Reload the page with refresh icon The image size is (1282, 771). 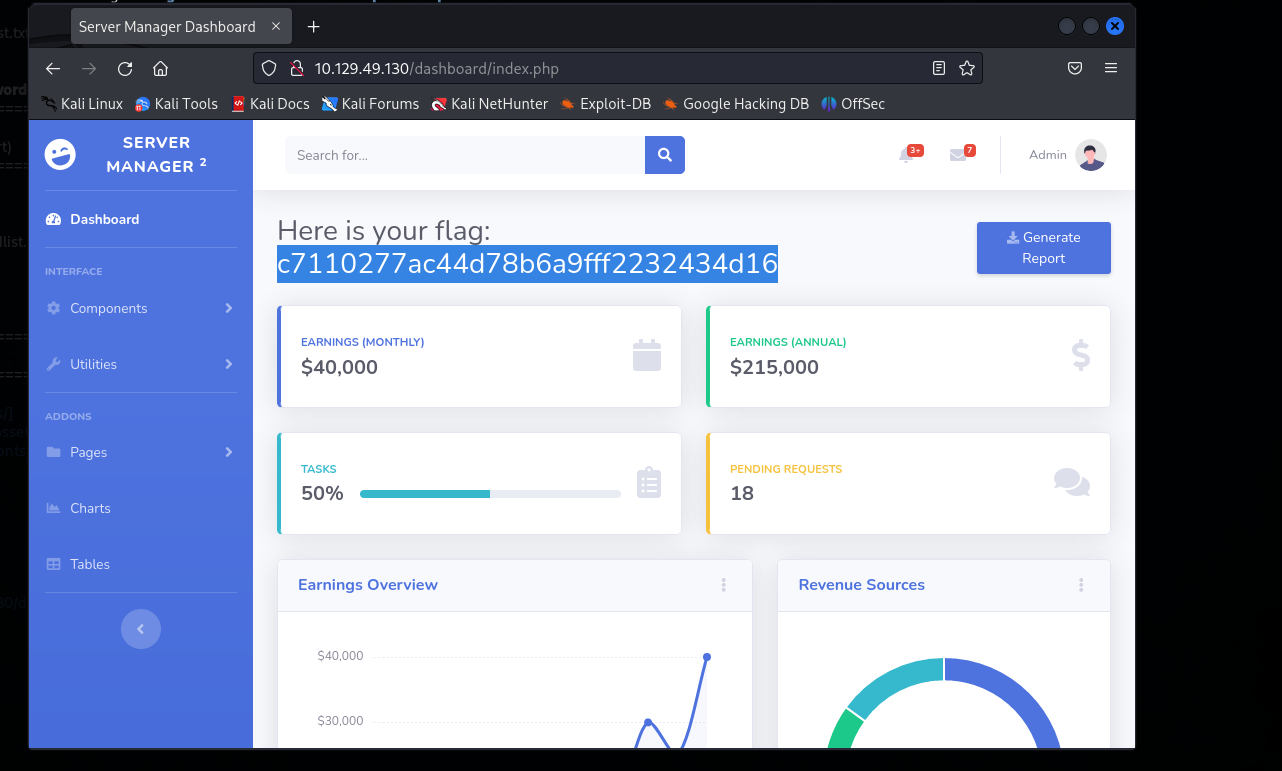[125, 69]
